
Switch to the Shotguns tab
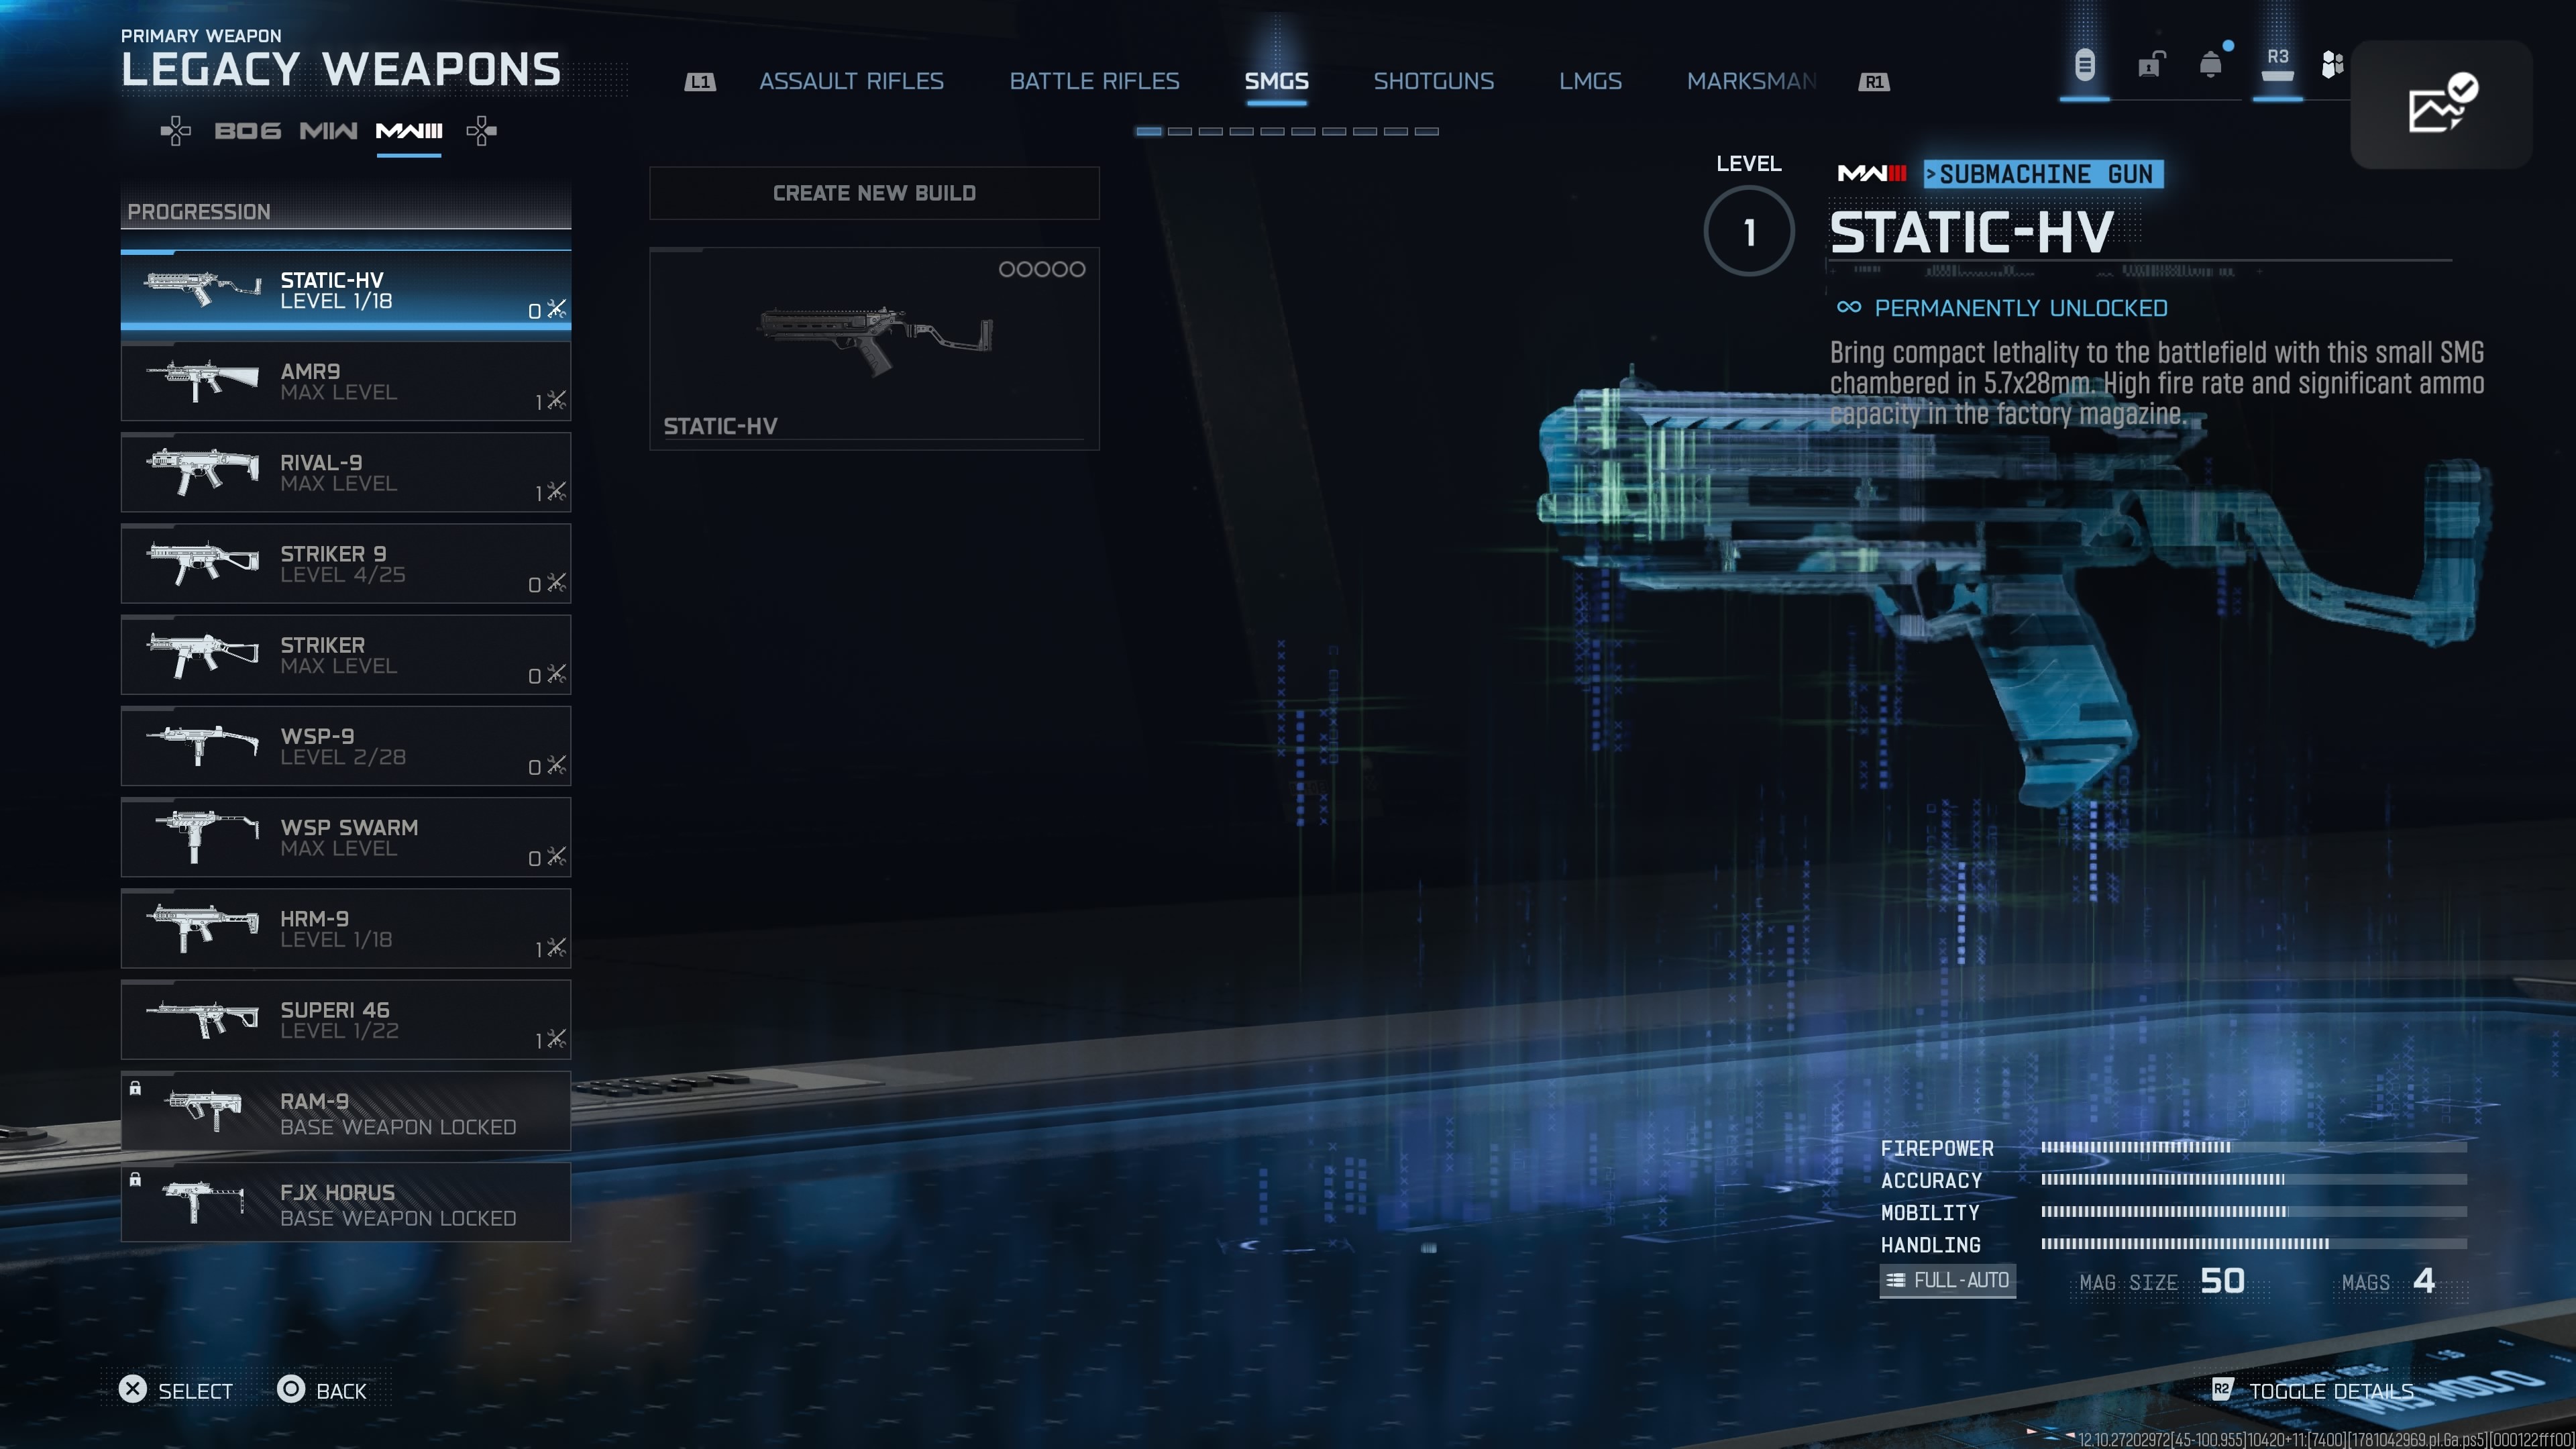tap(1433, 81)
